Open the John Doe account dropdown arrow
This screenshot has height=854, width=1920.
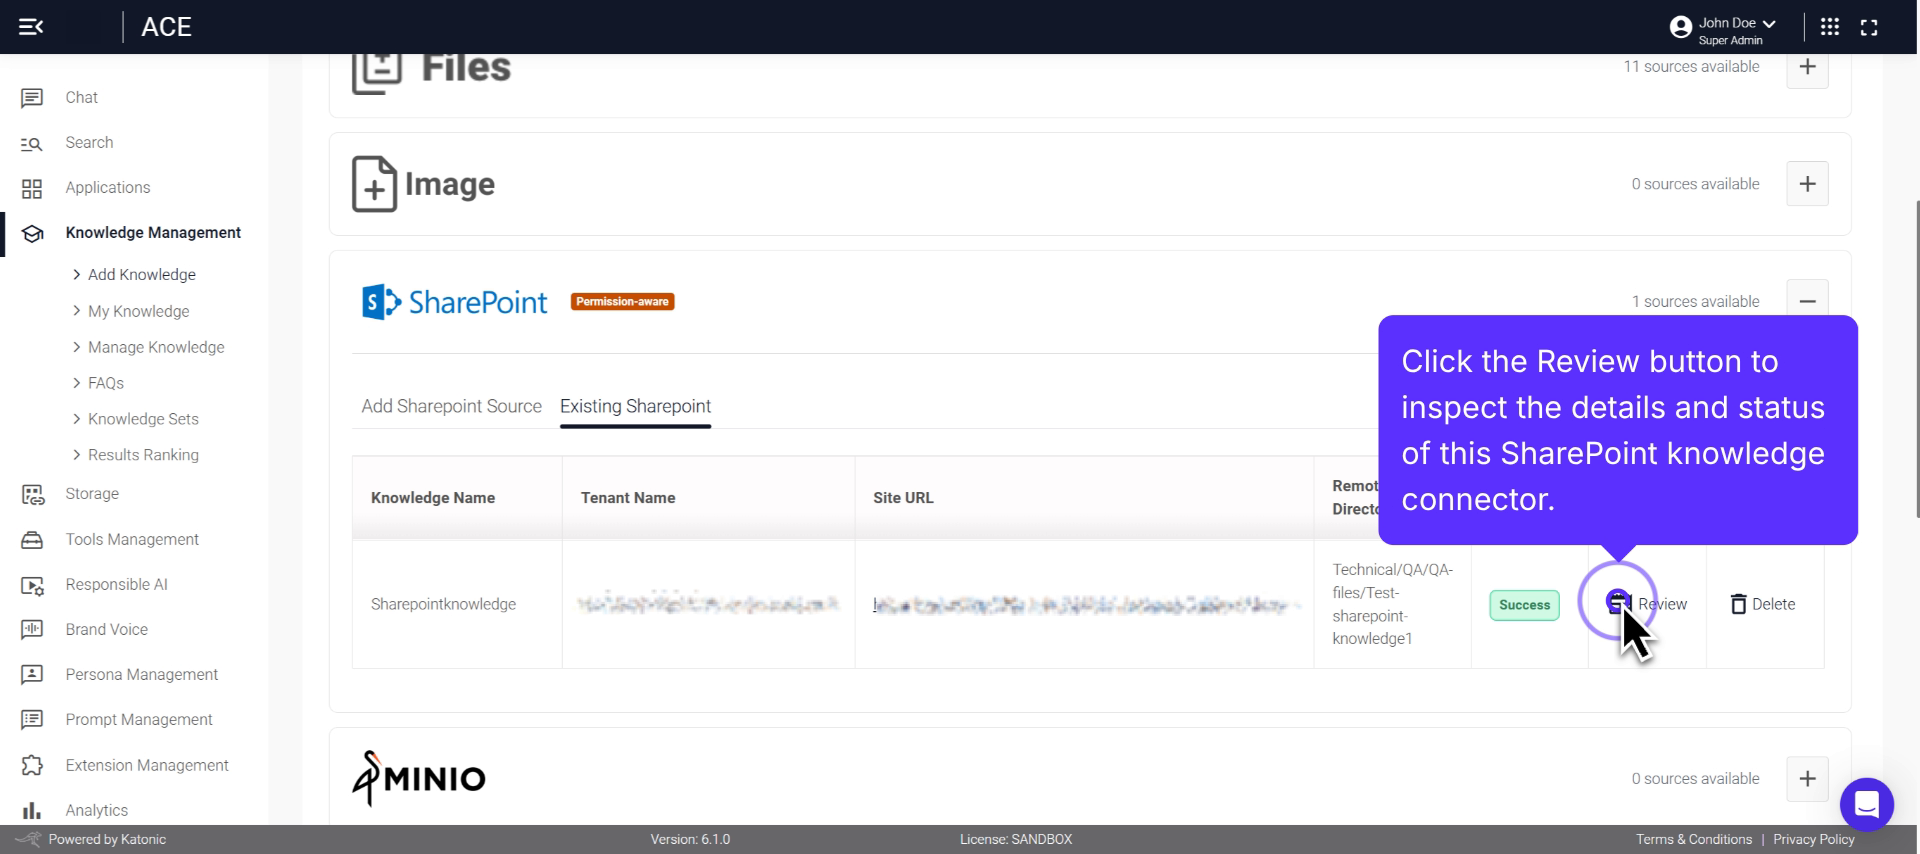coord(1769,23)
